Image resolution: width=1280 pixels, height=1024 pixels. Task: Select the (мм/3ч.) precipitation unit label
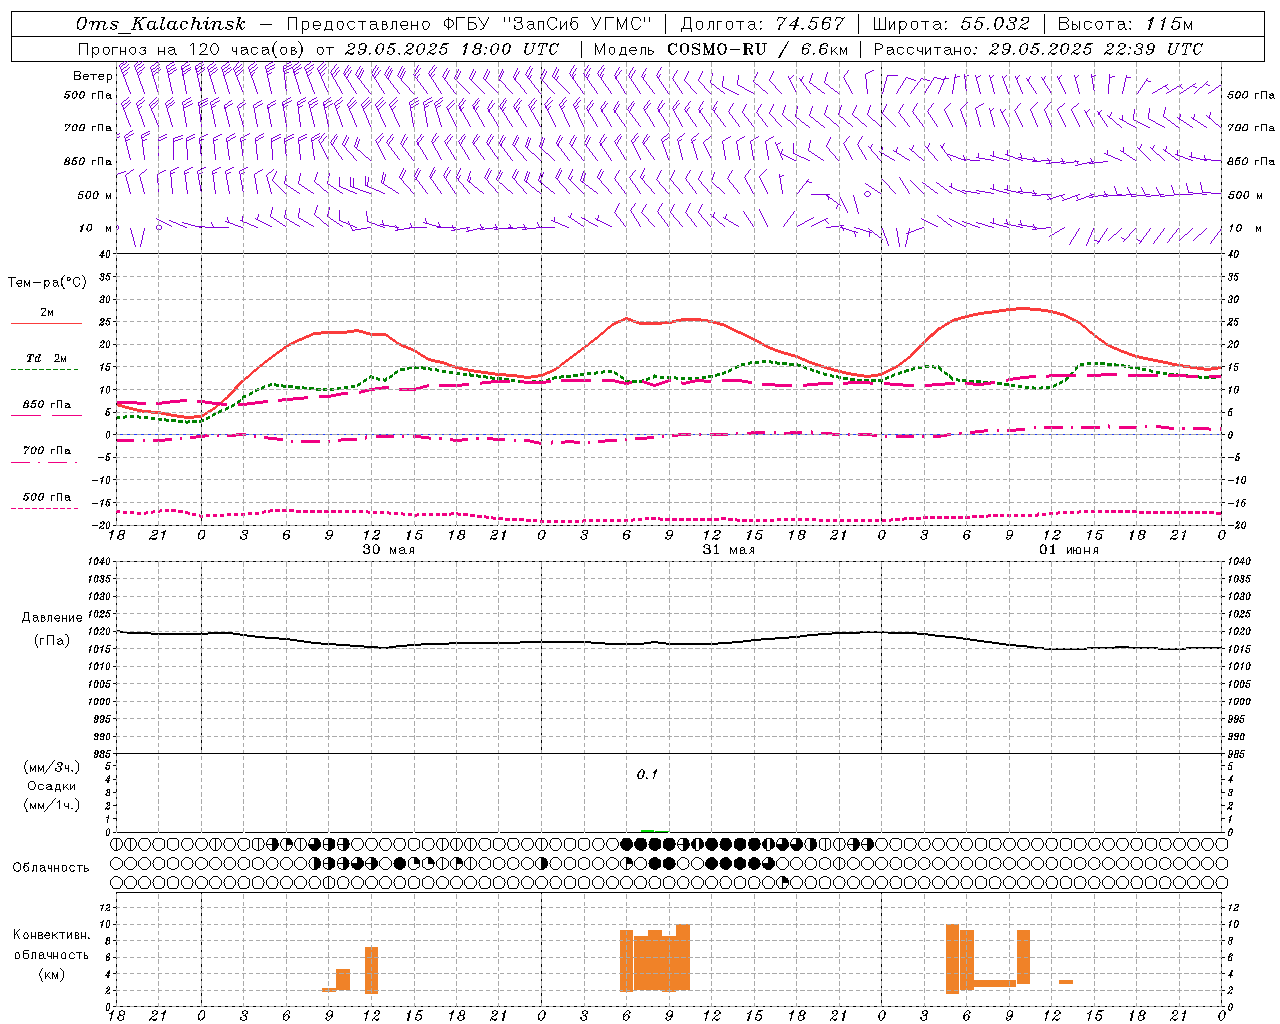tap(52, 767)
